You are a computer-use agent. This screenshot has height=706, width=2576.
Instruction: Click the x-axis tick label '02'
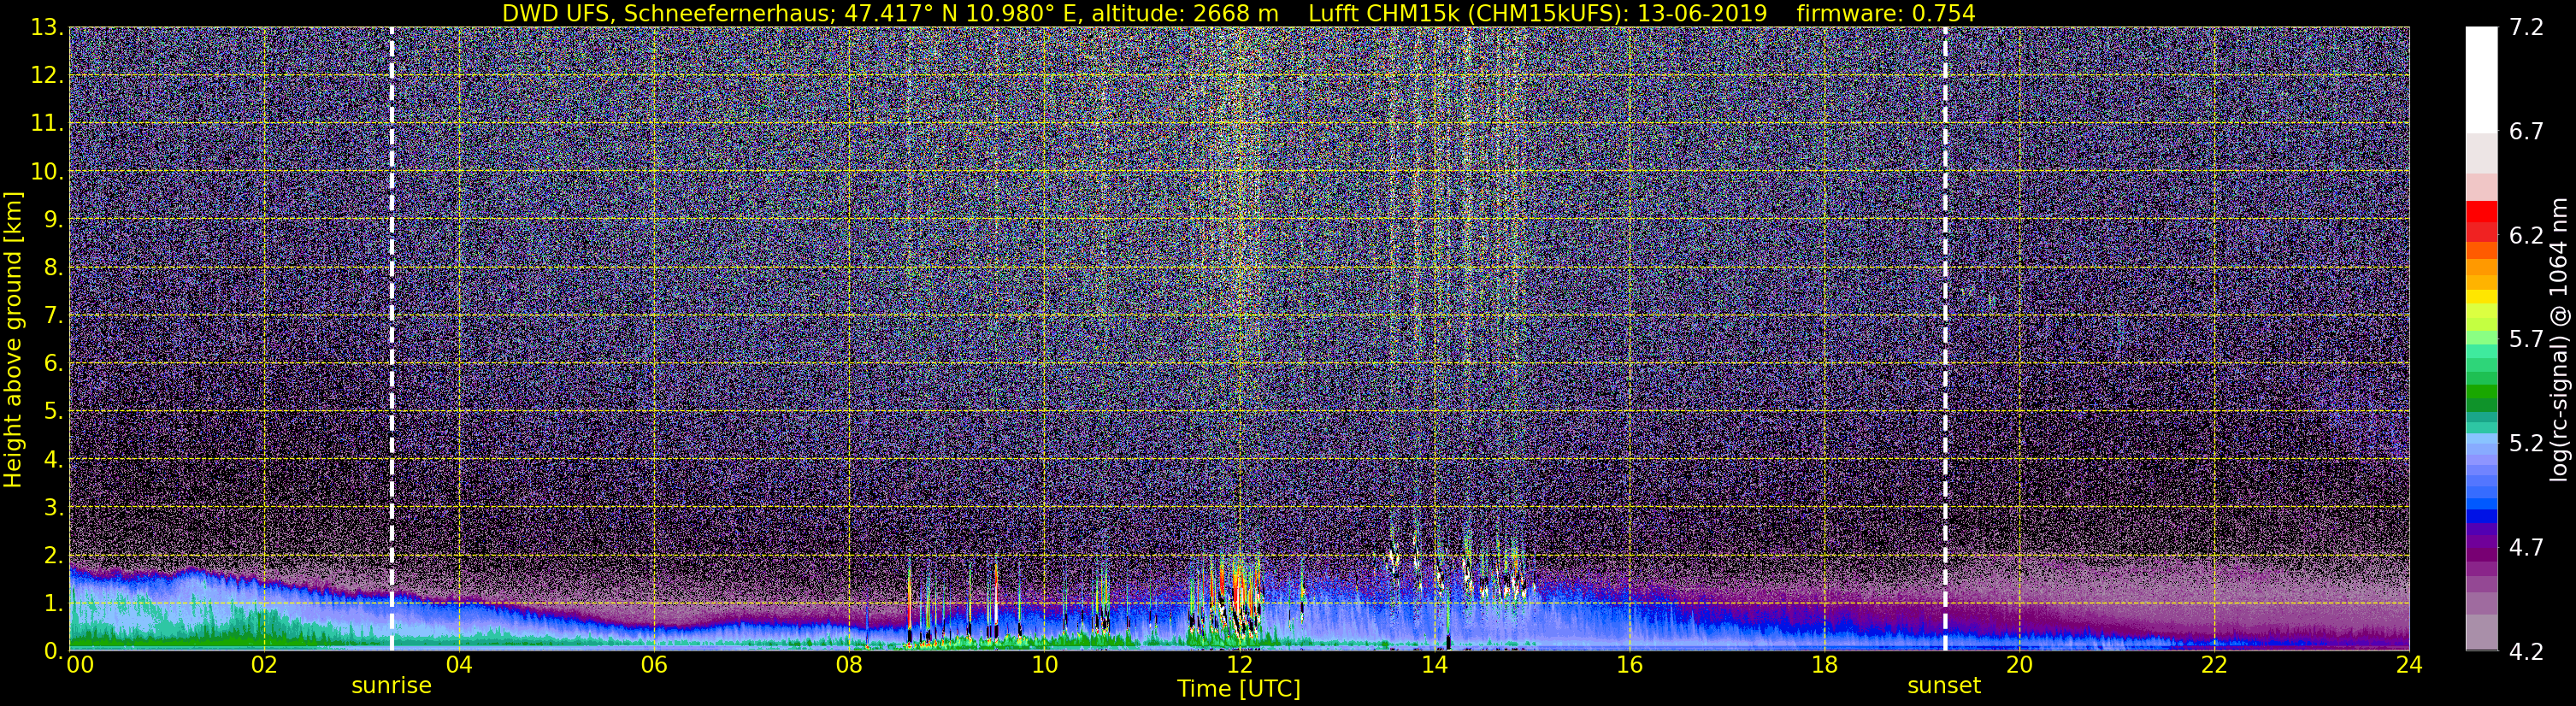(263, 665)
